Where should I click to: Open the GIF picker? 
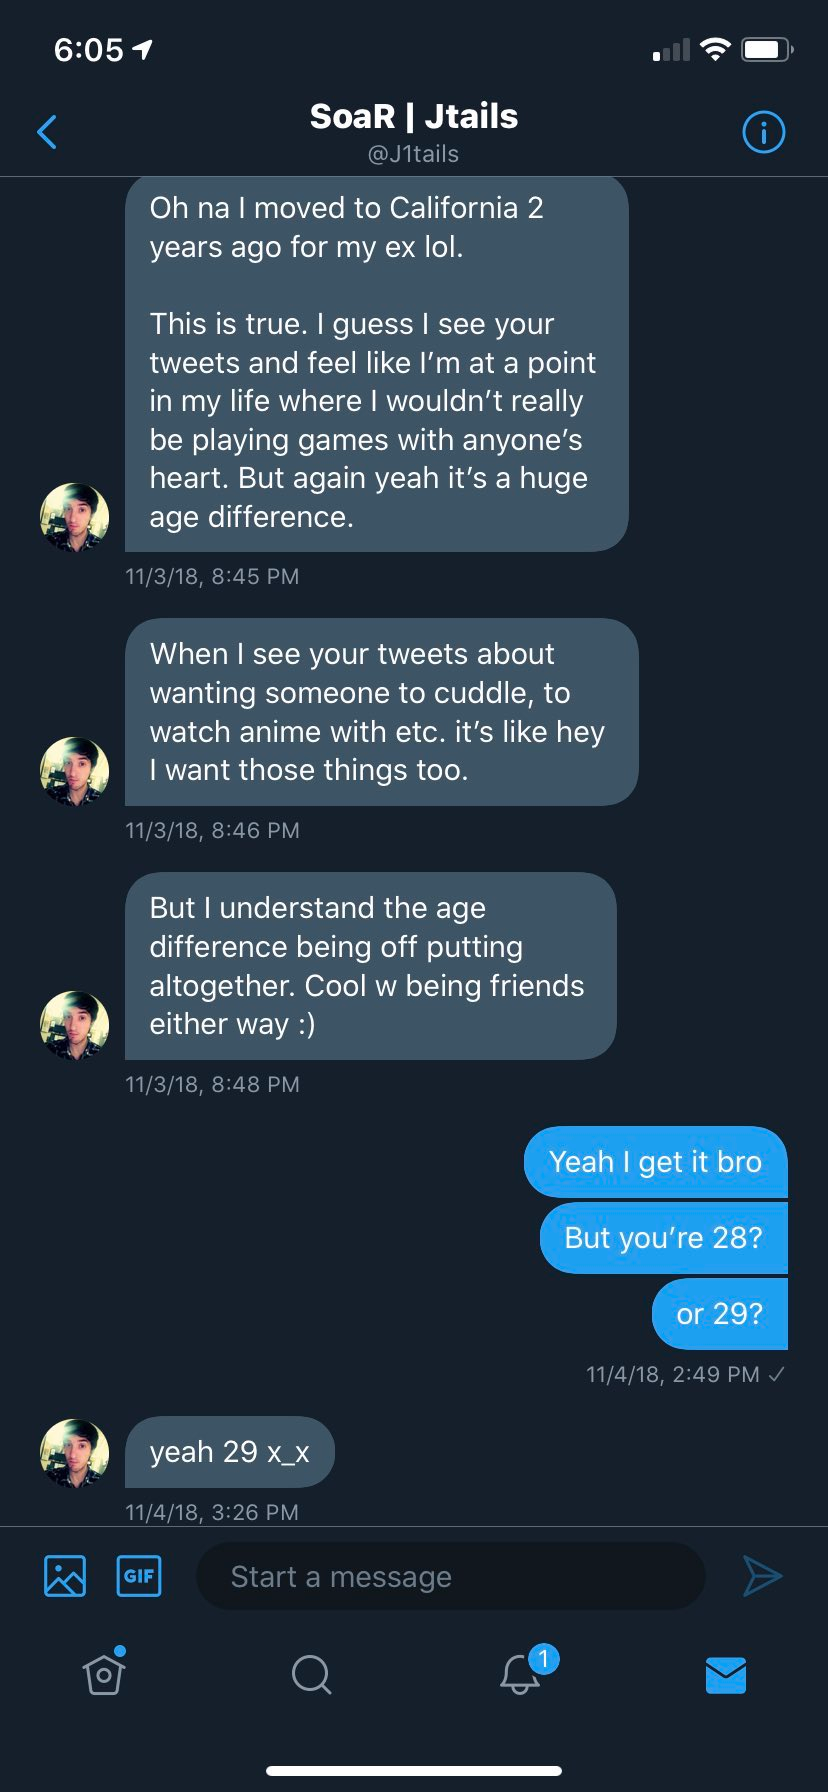pos(139,1577)
